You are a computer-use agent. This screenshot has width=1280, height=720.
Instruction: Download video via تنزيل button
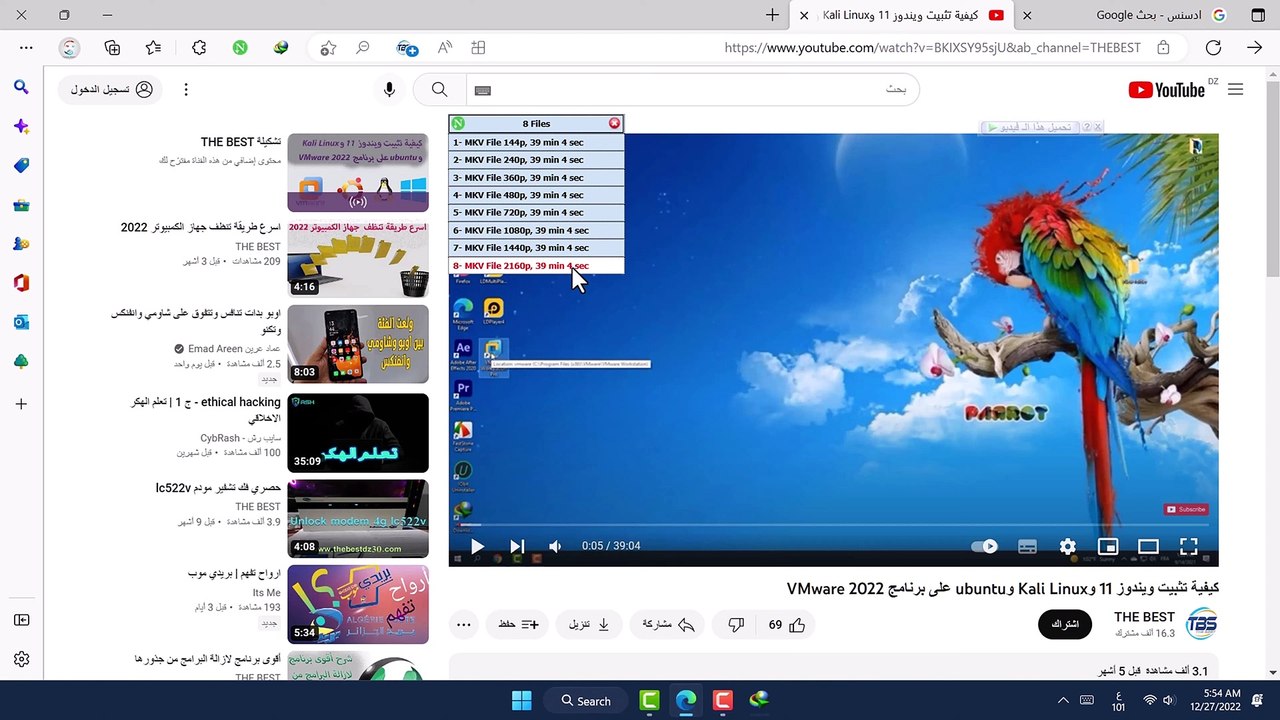(589, 625)
